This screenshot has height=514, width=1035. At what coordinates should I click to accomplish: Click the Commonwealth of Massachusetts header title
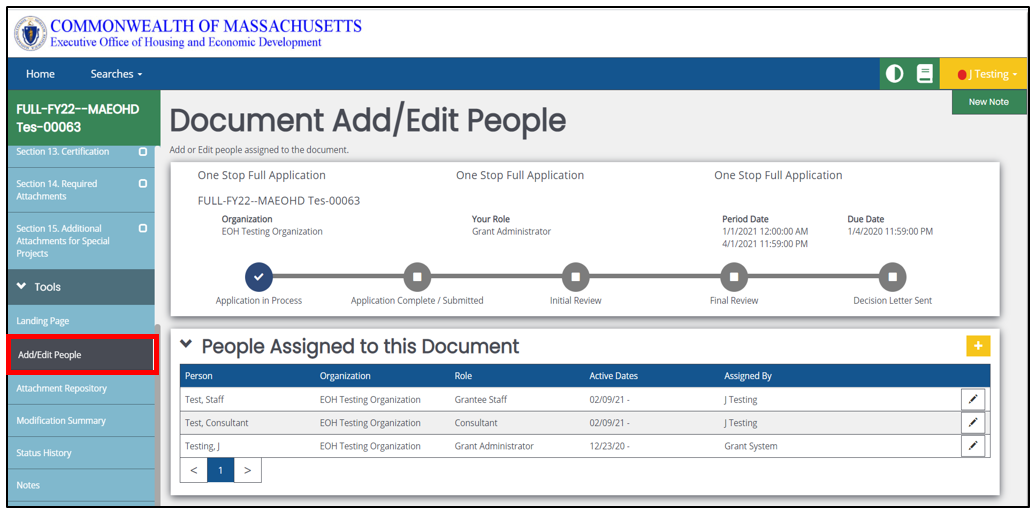[206, 26]
